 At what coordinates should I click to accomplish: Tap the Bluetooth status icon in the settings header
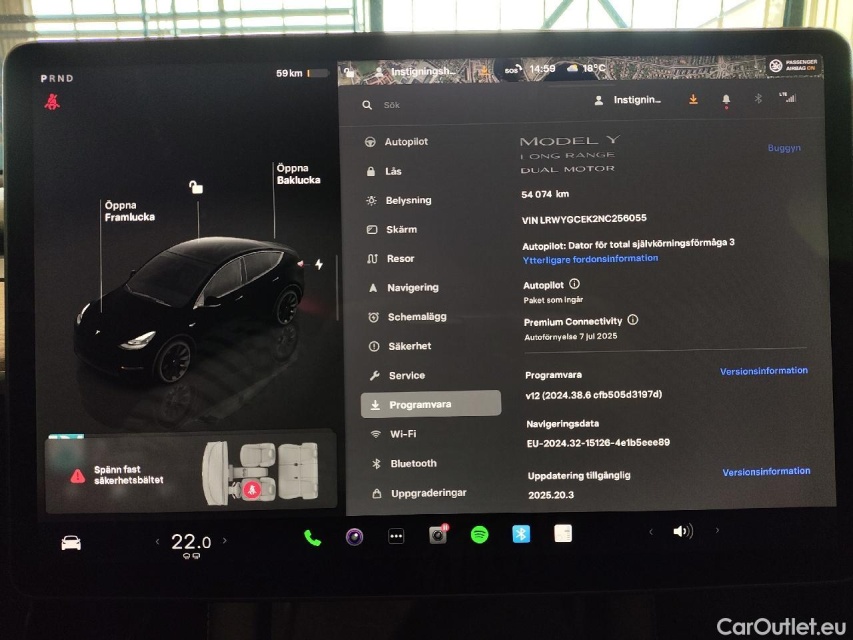758,99
